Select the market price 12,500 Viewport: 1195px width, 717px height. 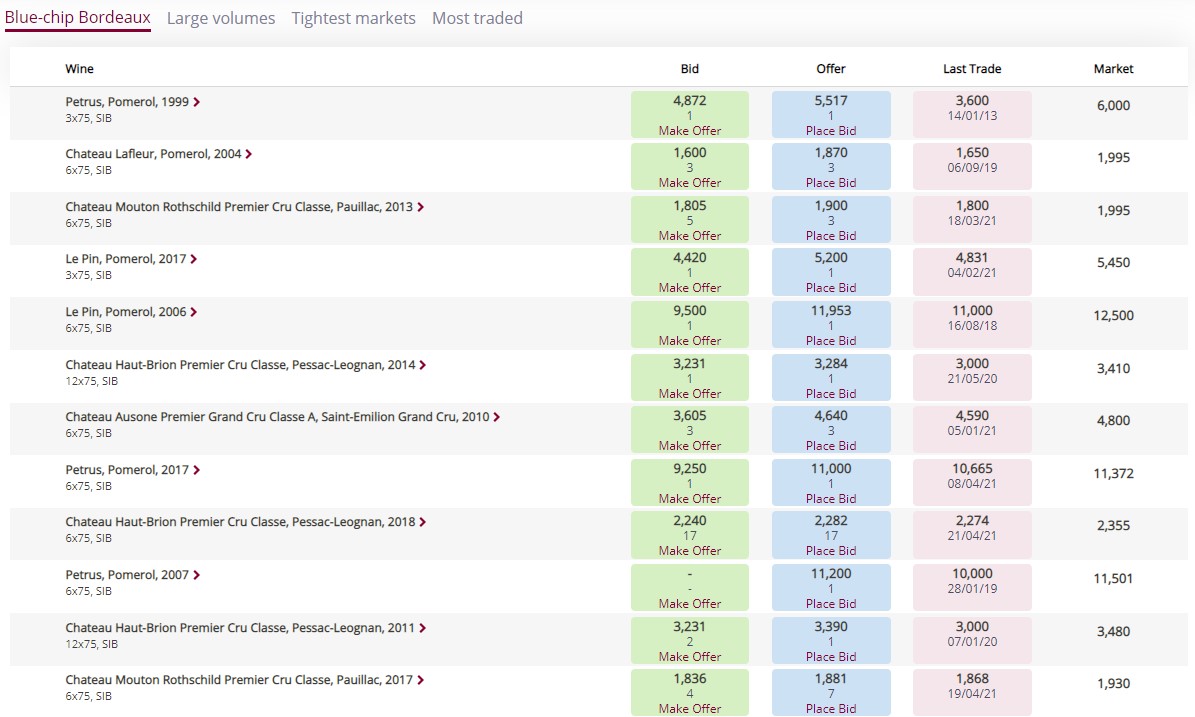(1113, 316)
